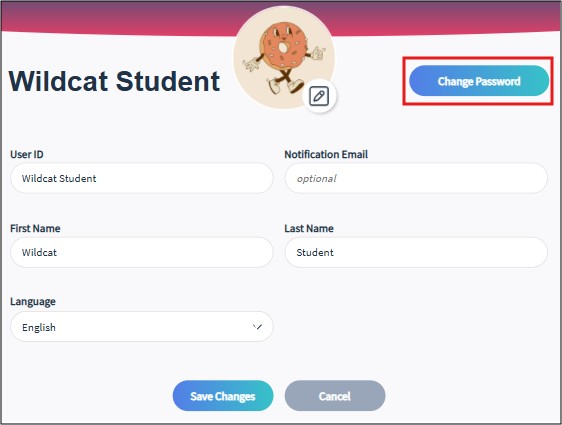Click the First Name label
The width and height of the screenshot is (562, 425).
point(35,228)
